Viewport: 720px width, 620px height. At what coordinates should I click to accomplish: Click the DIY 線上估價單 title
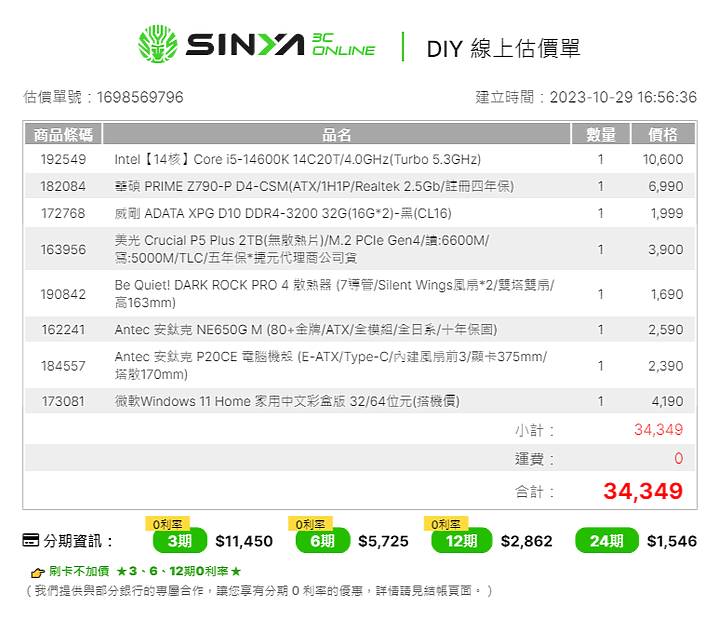click(x=503, y=49)
